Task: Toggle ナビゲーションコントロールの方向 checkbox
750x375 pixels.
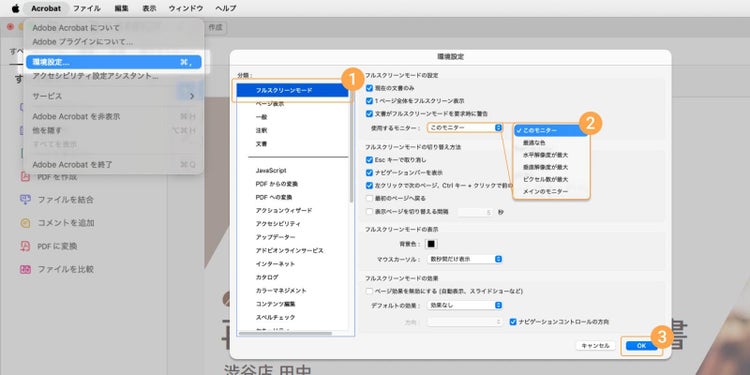Action: pos(513,322)
